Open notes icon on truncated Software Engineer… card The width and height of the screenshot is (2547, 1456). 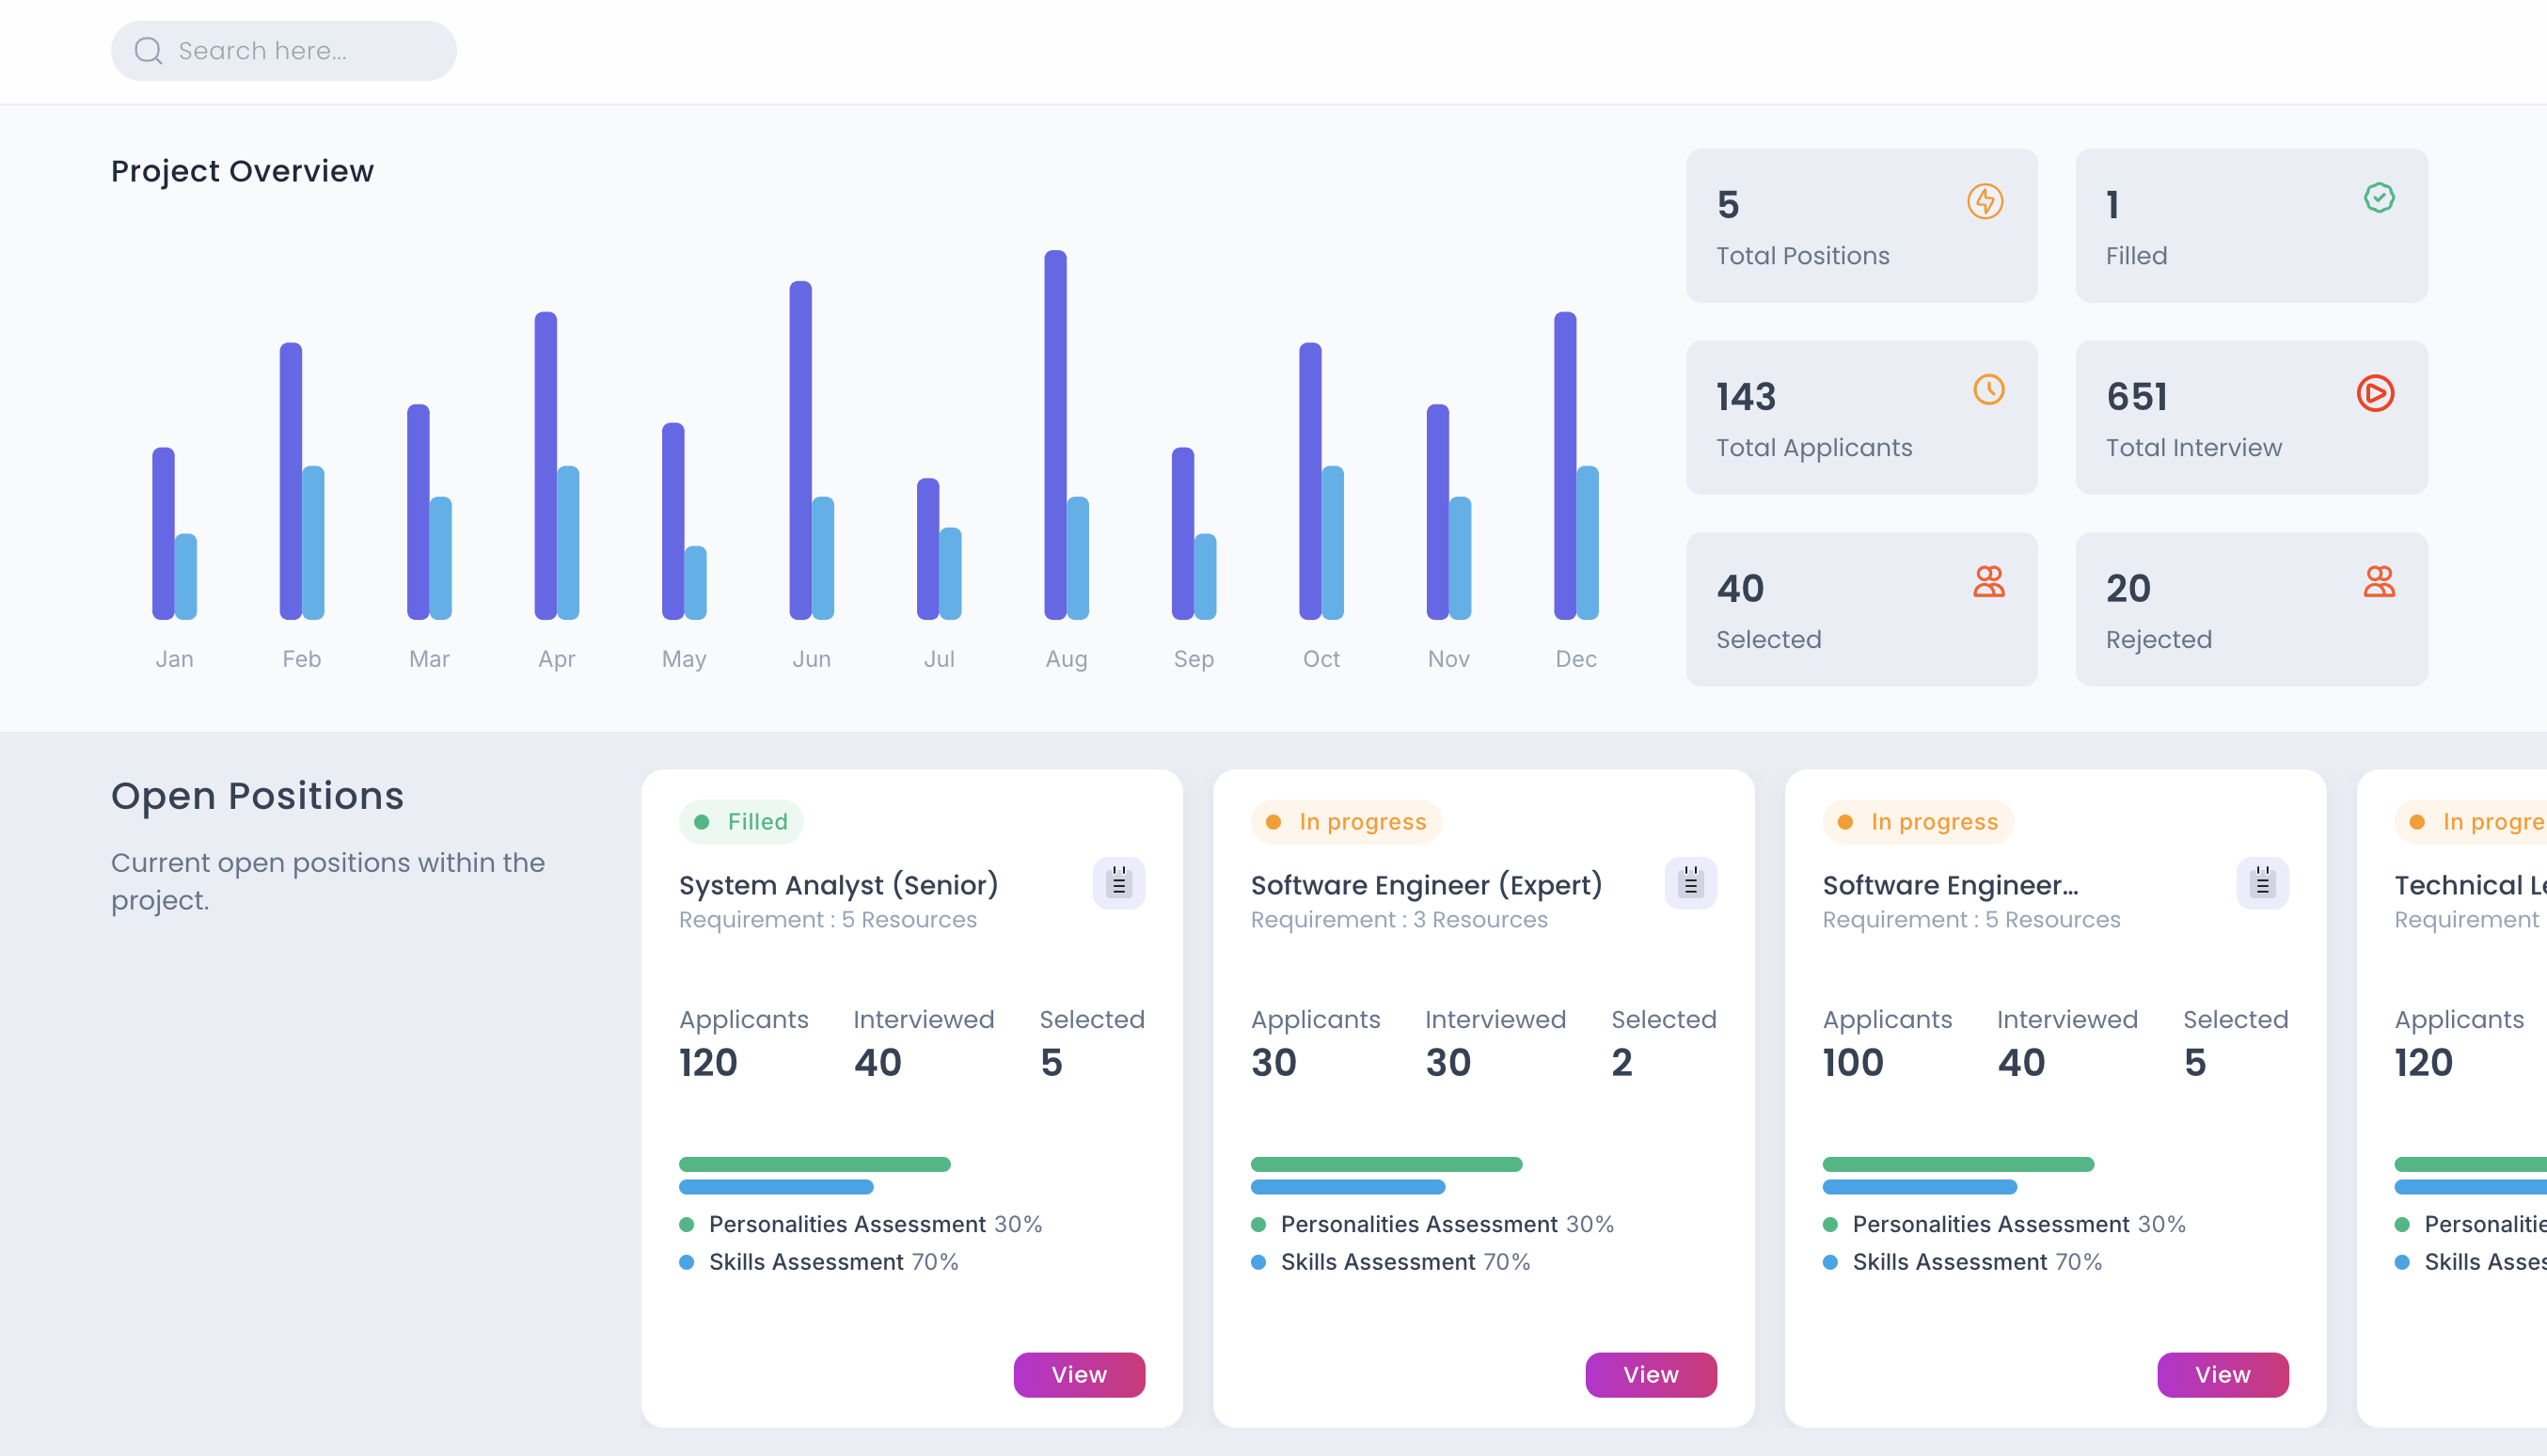pos(2263,883)
